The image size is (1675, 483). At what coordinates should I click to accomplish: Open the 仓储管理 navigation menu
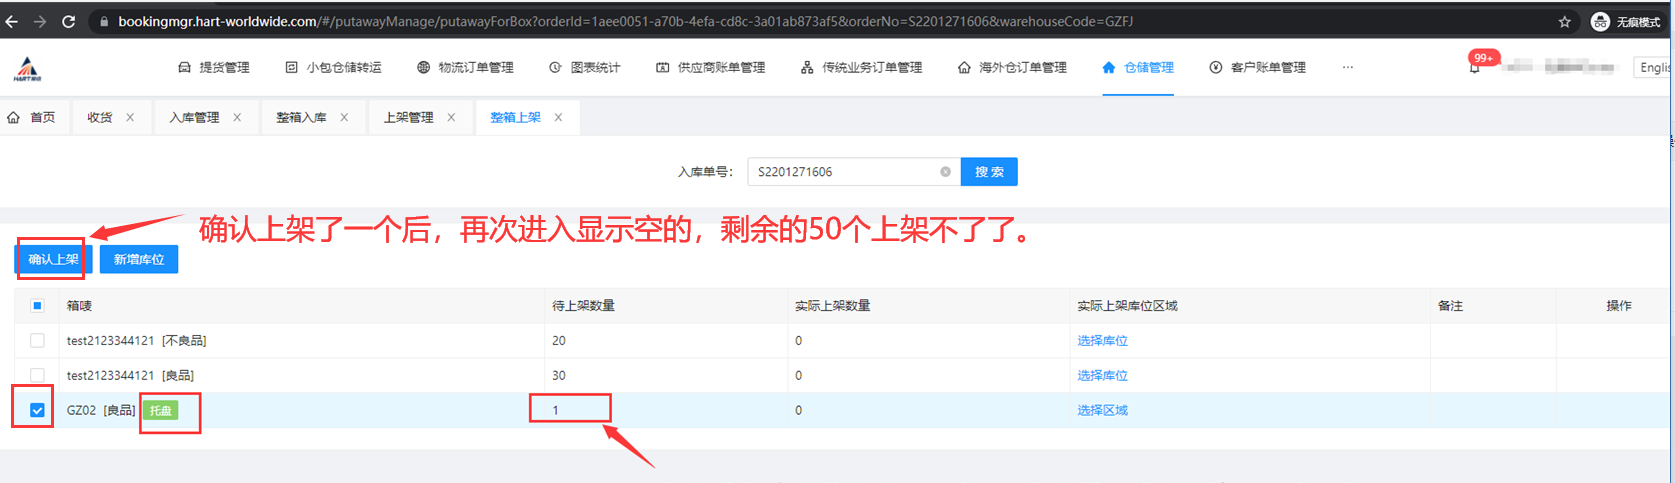click(x=1138, y=67)
